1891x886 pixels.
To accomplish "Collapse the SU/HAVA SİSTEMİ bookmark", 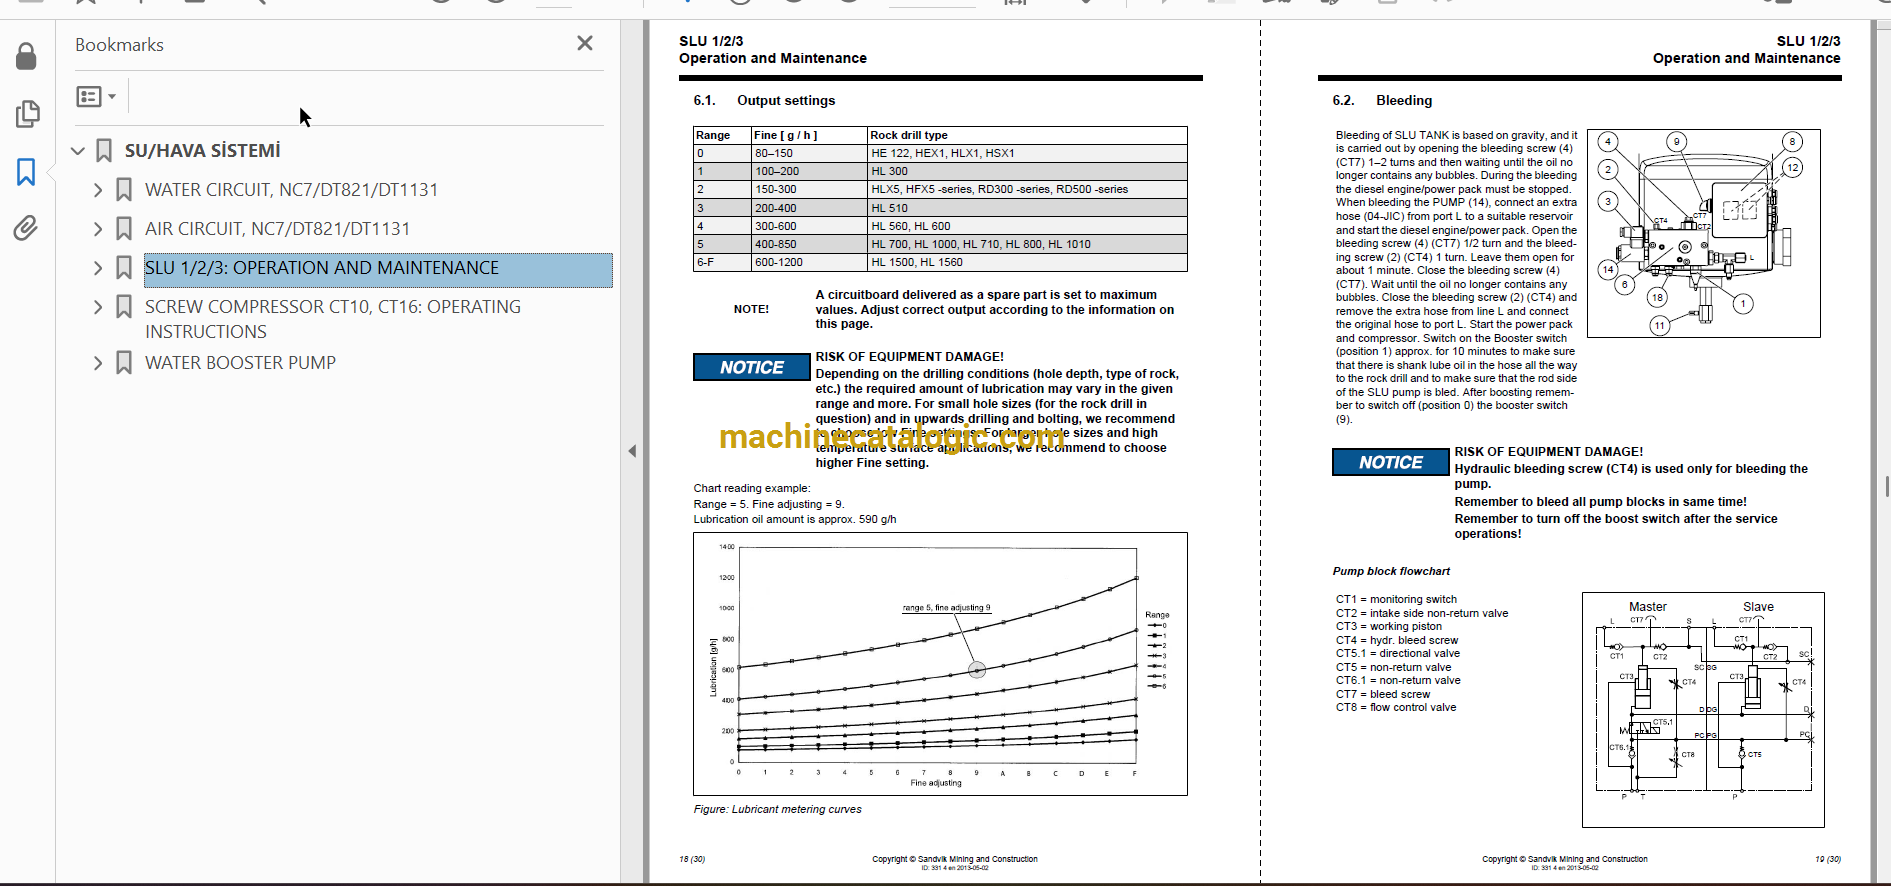I will pos(78,151).
